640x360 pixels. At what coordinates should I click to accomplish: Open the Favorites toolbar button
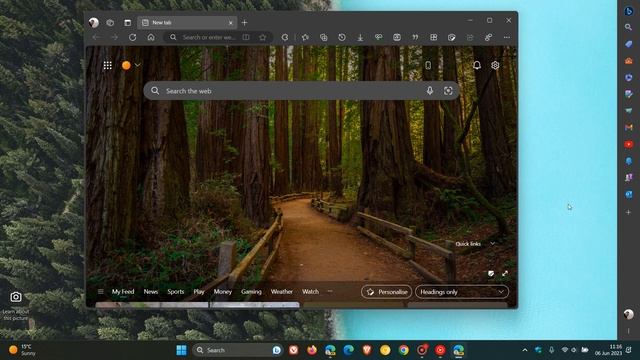click(x=305, y=37)
